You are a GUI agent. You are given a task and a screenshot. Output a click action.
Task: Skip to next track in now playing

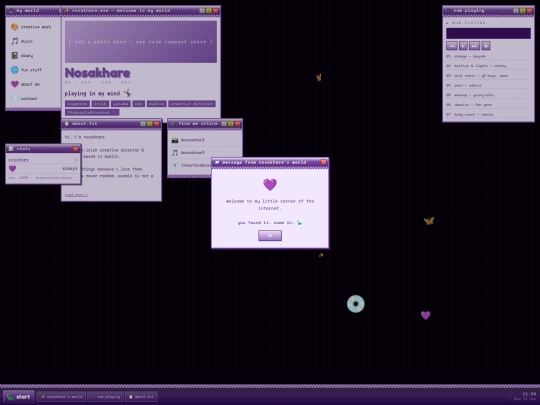coord(474,46)
